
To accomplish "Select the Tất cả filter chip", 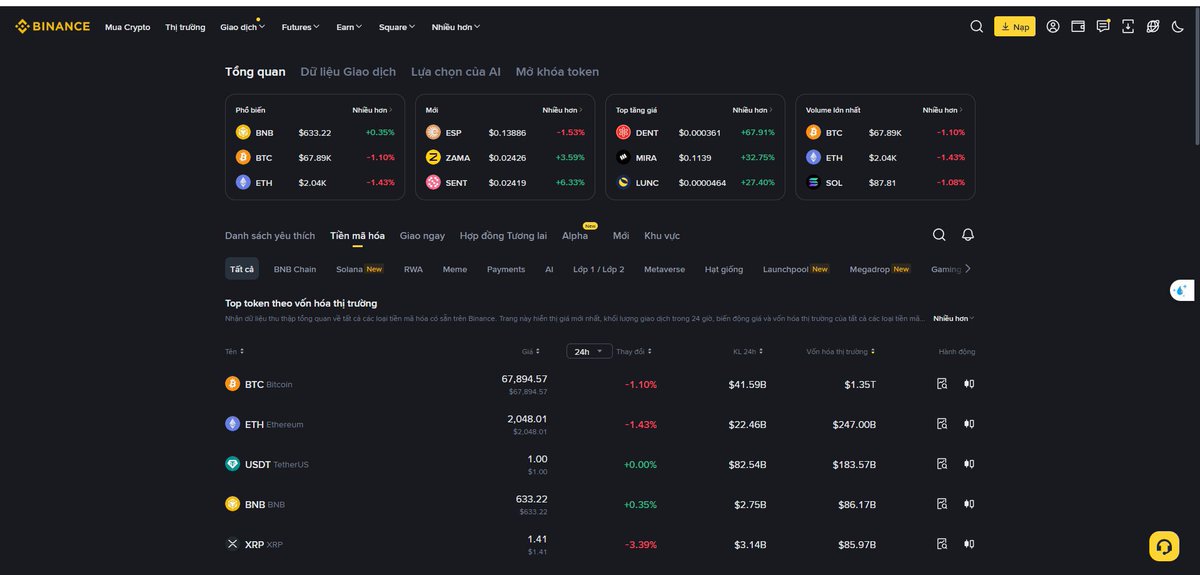I will 242,269.
